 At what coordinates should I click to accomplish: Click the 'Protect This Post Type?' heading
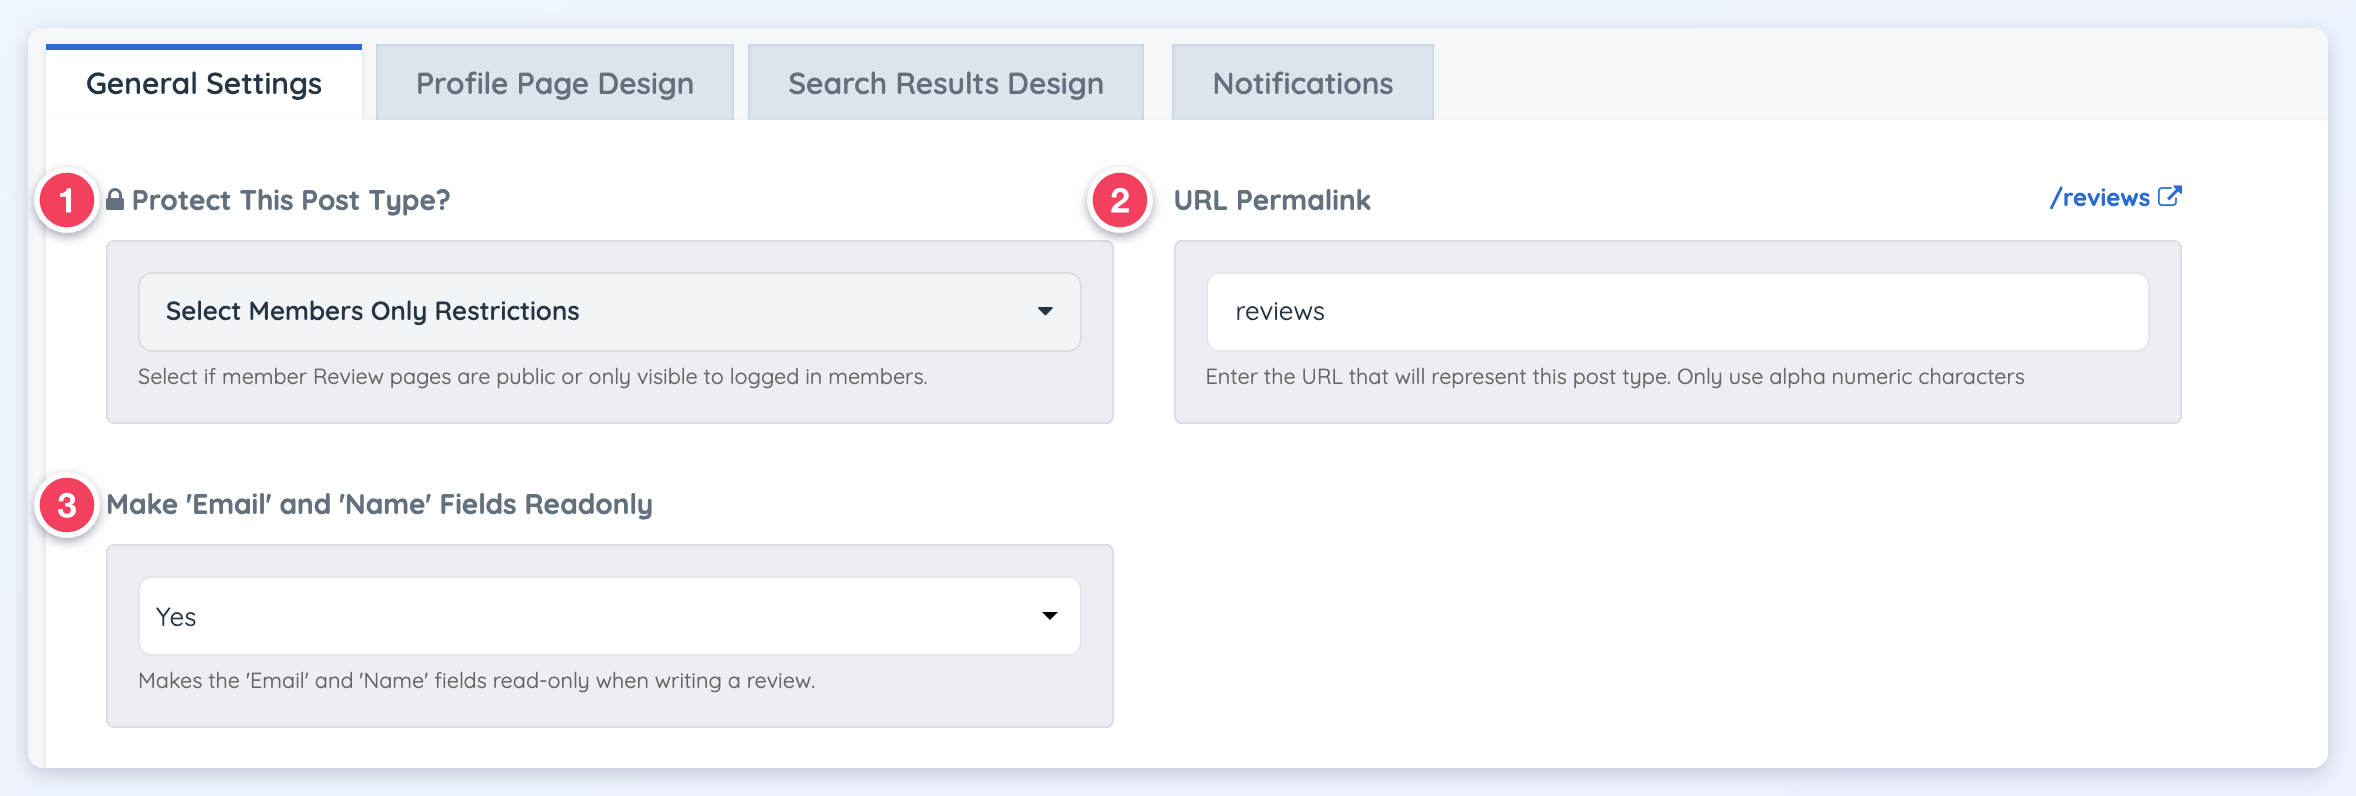[291, 201]
